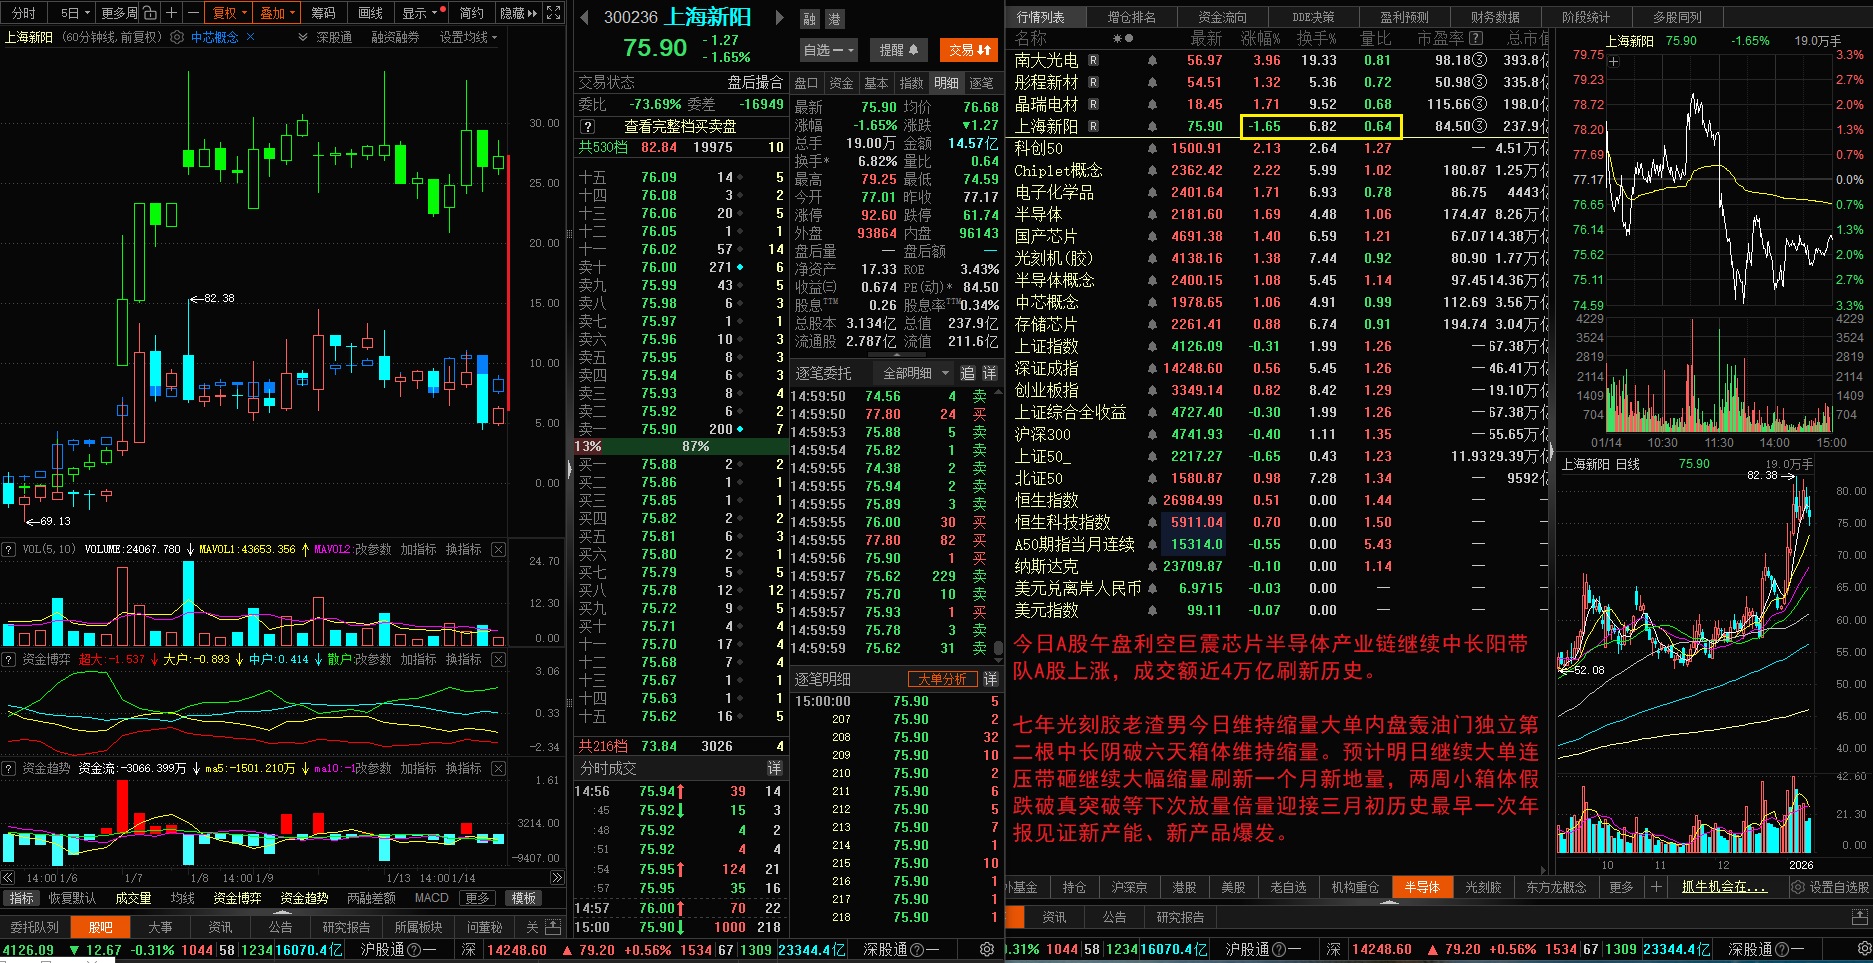The height and width of the screenshot is (963, 1873).
Task: Click the 港 Hong Kong connect badge
Action: click(834, 18)
